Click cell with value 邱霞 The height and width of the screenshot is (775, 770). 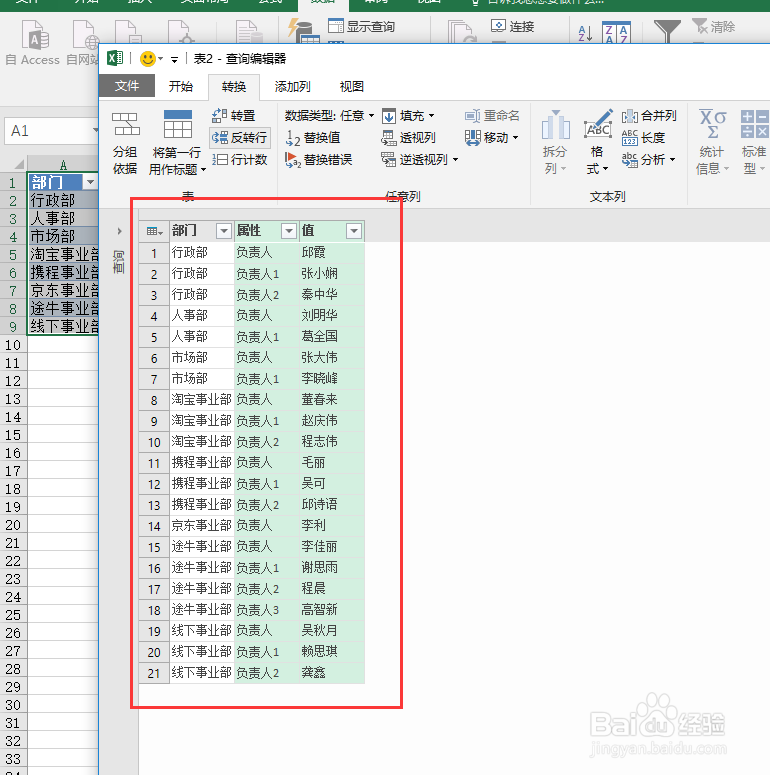(x=332, y=253)
